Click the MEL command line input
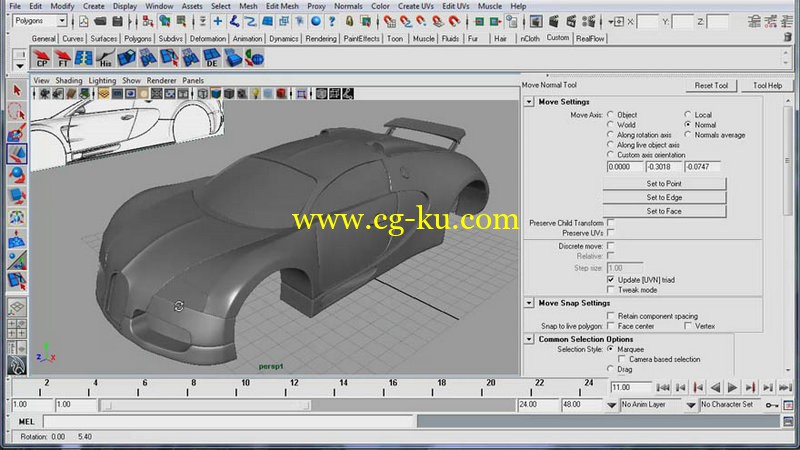800x450 pixels. tap(229, 421)
